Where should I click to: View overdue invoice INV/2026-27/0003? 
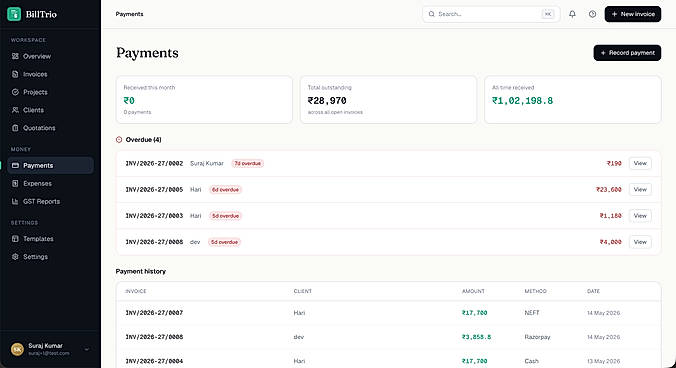[640, 216]
